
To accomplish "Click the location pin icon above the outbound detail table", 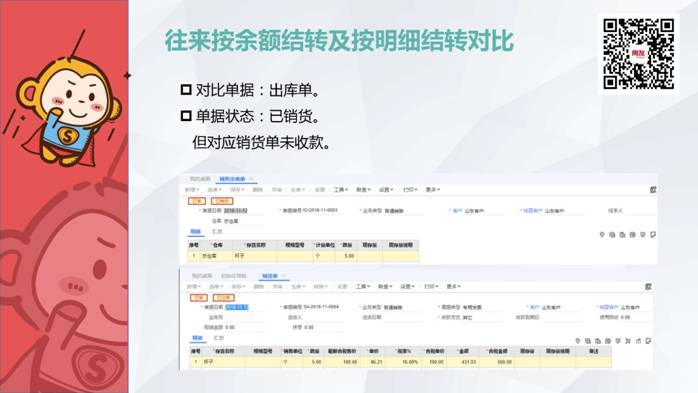I will (x=602, y=235).
